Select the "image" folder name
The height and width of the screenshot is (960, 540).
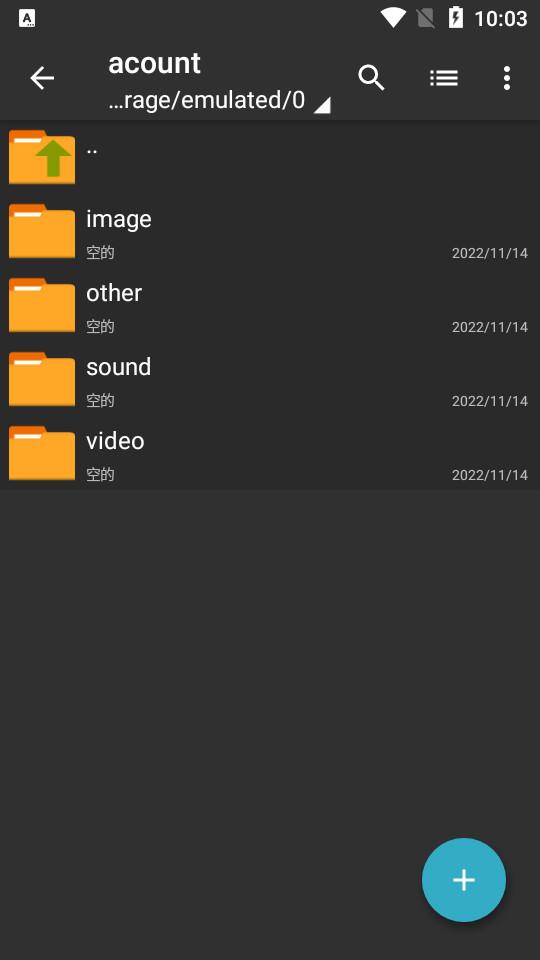click(119, 219)
